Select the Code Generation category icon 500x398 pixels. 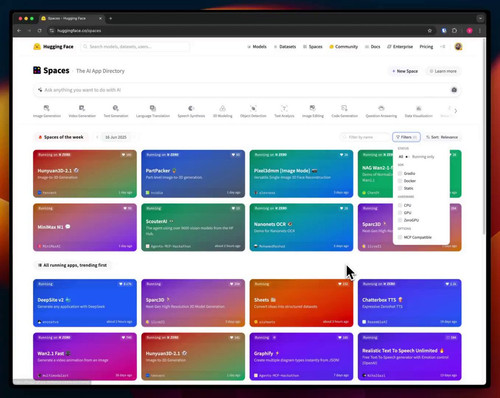click(x=344, y=108)
